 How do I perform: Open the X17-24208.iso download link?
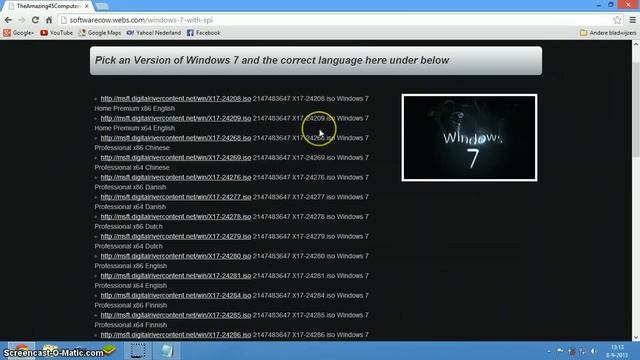(x=176, y=98)
